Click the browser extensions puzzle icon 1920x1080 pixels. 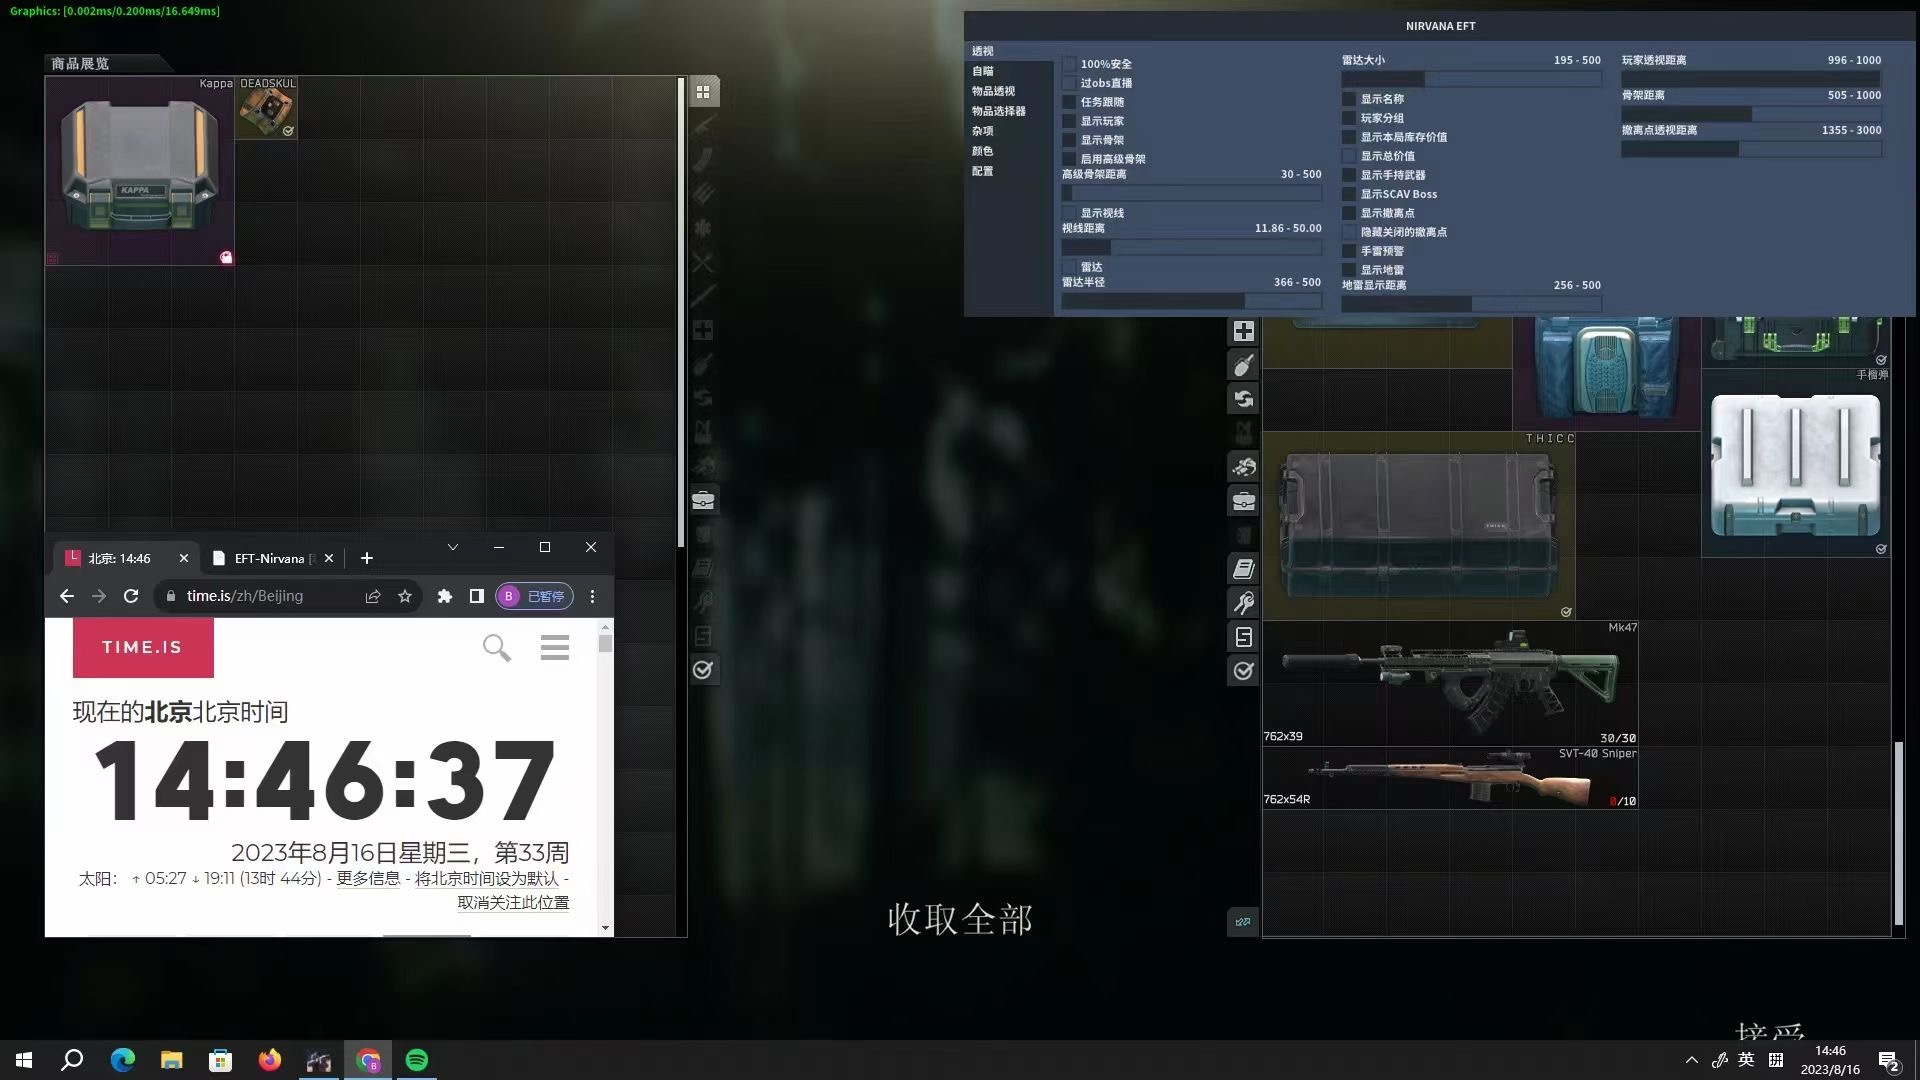pyautogui.click(x=445, y=596)
